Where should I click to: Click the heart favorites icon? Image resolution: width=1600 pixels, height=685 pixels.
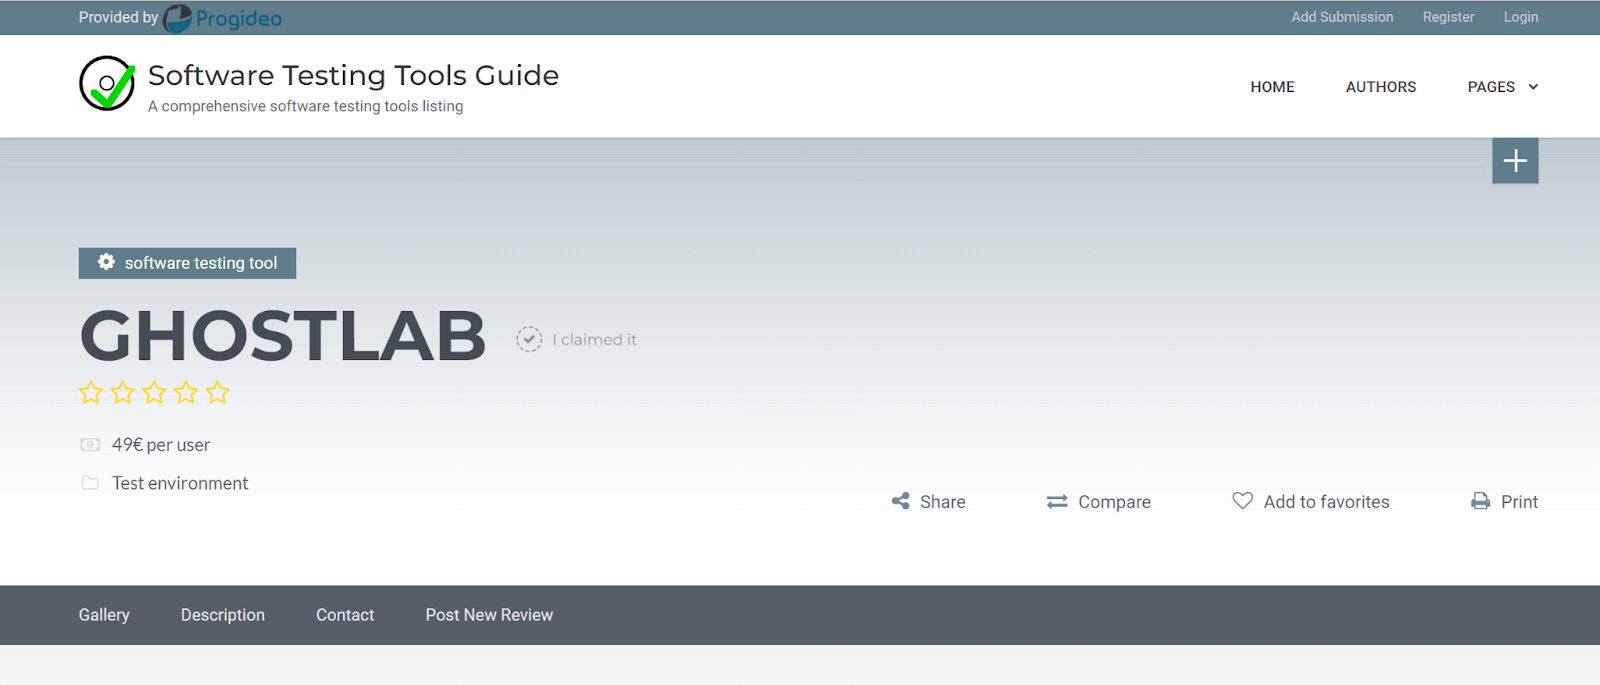click(1242, 501)
